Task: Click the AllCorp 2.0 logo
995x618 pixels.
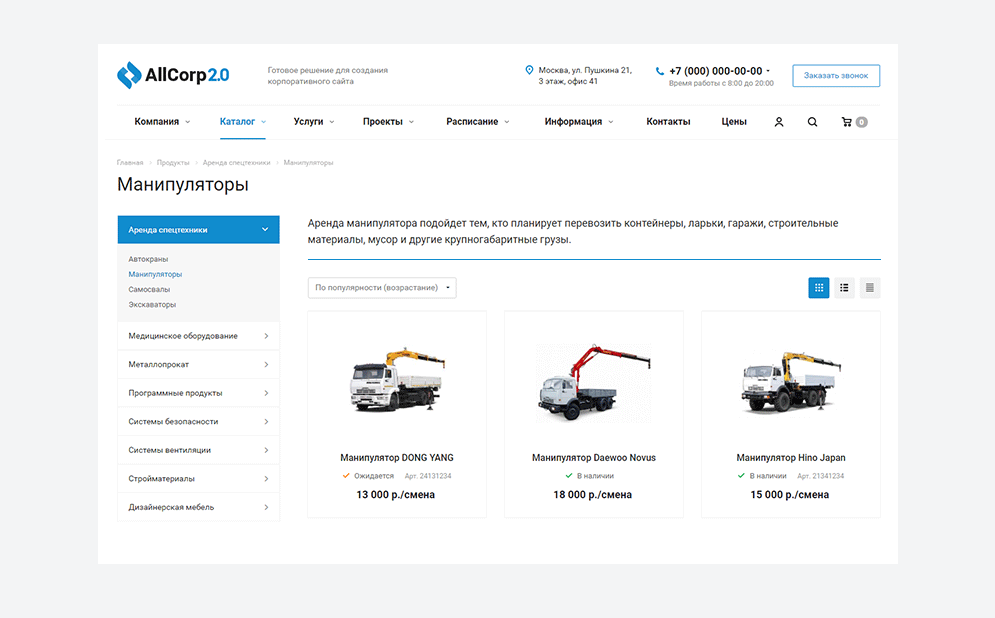Action: 173,75
